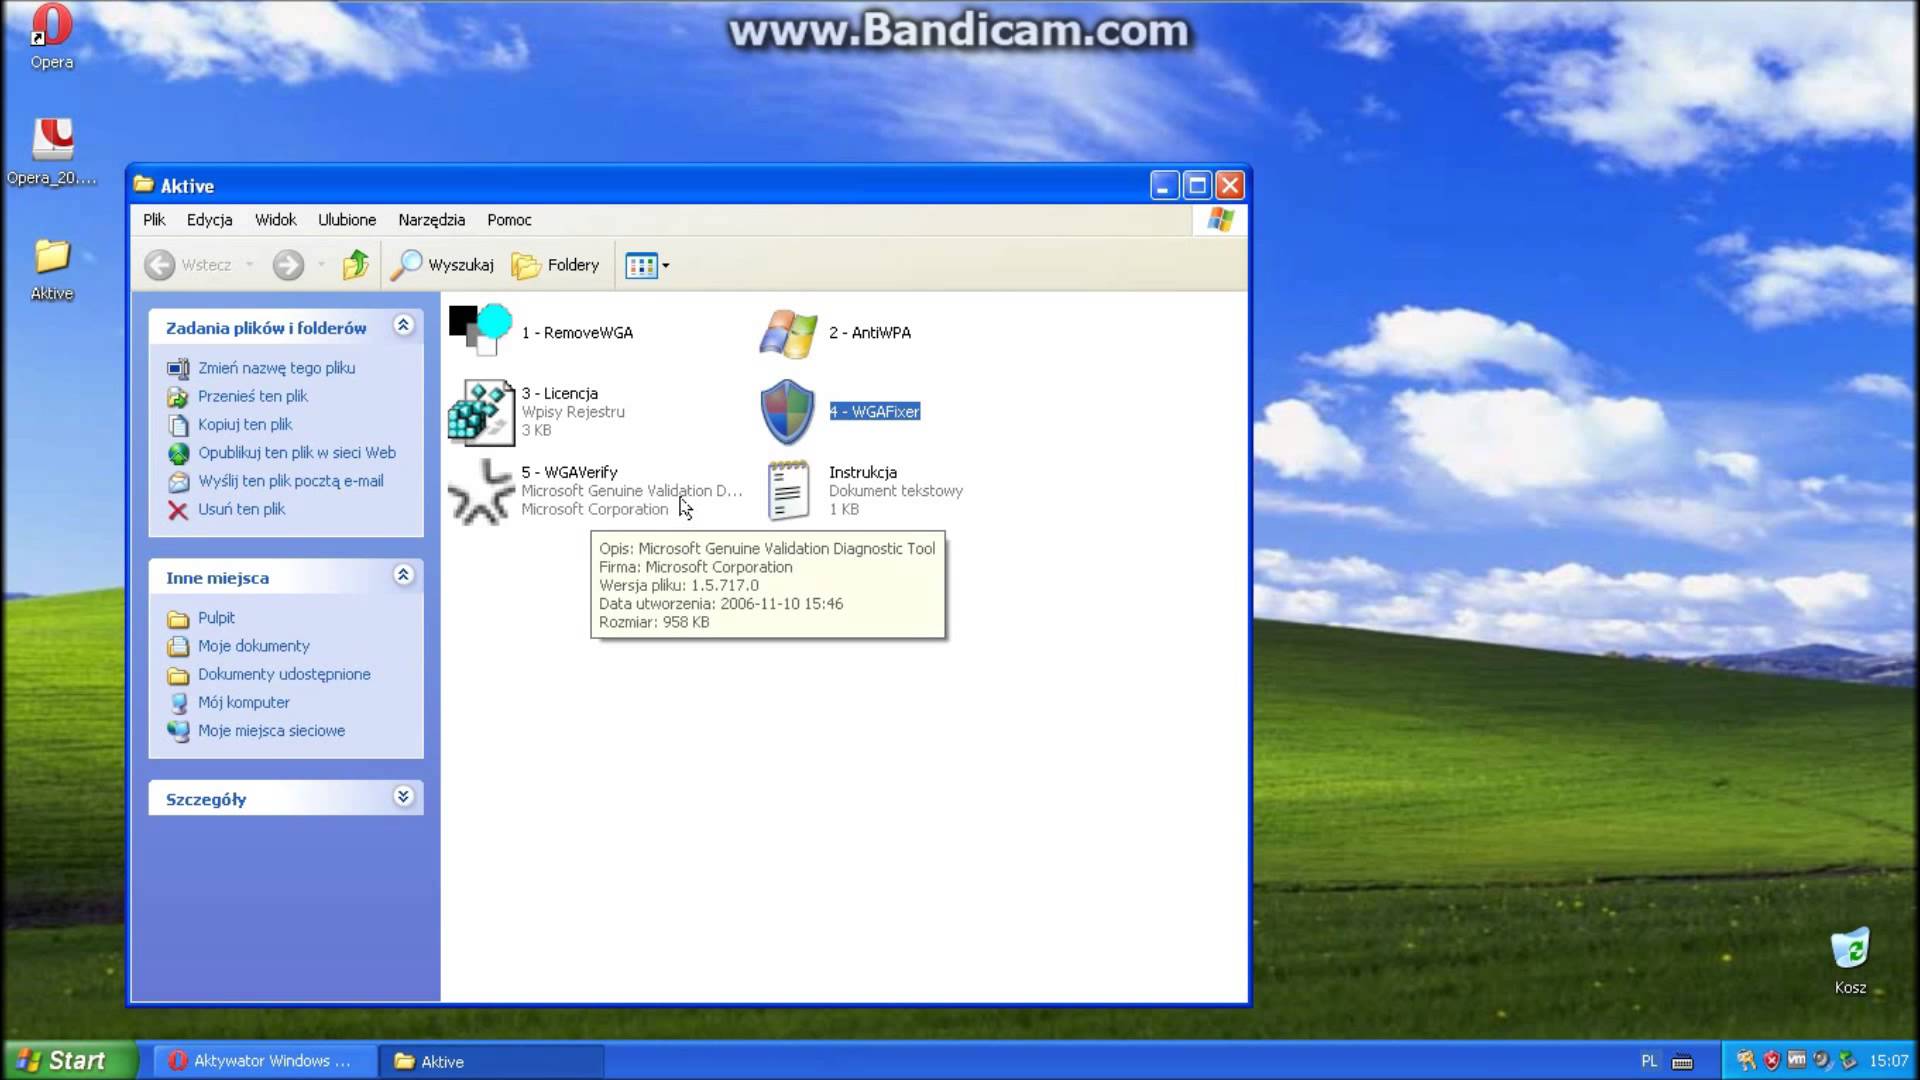
Task: Click the 1 - RemoveWGA file name
Action: (x=577, y=333)
